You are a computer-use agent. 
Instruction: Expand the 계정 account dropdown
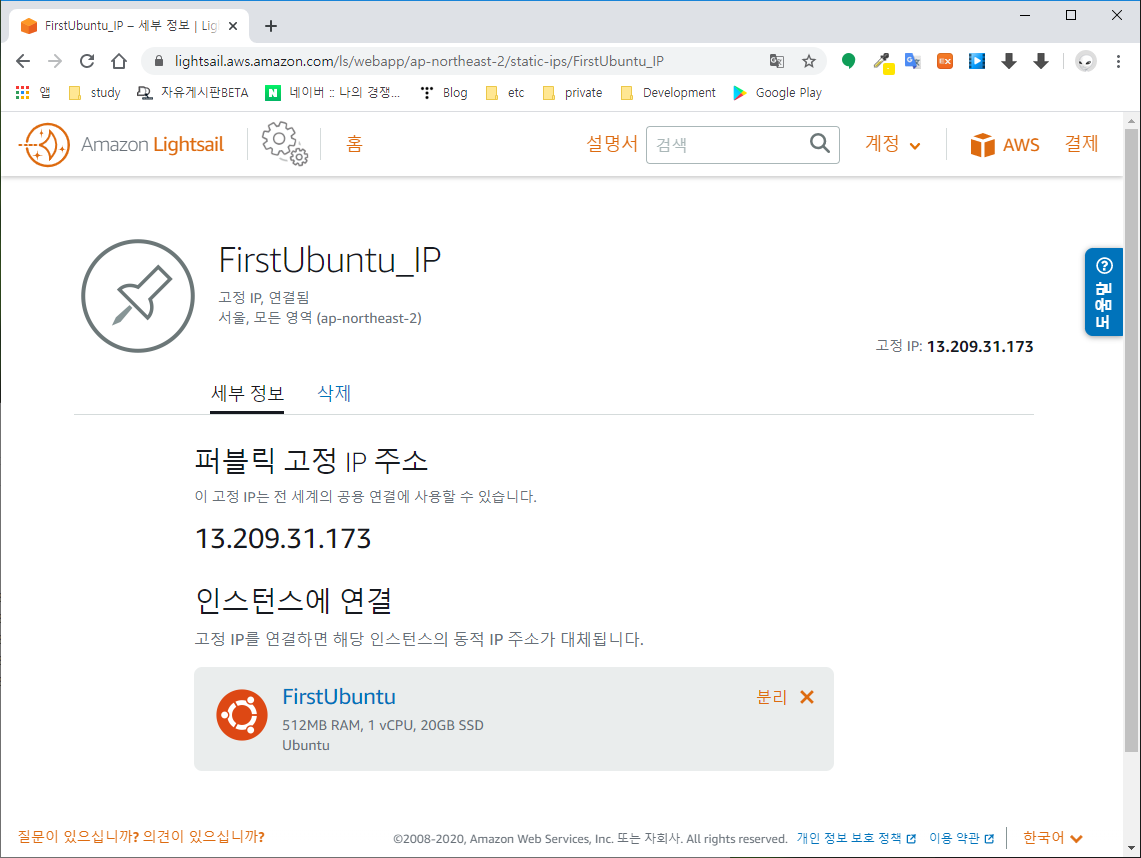click(x=892, y=144)
